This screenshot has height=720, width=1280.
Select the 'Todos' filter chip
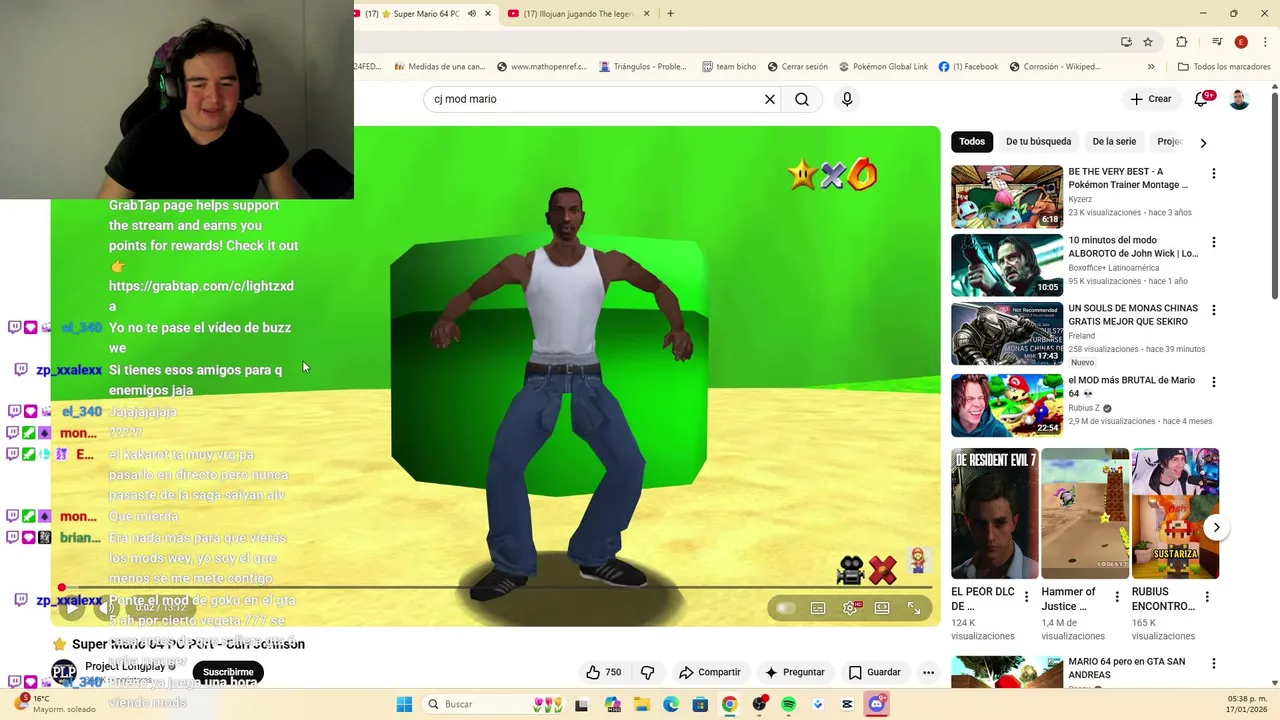(x=972, y=142)
